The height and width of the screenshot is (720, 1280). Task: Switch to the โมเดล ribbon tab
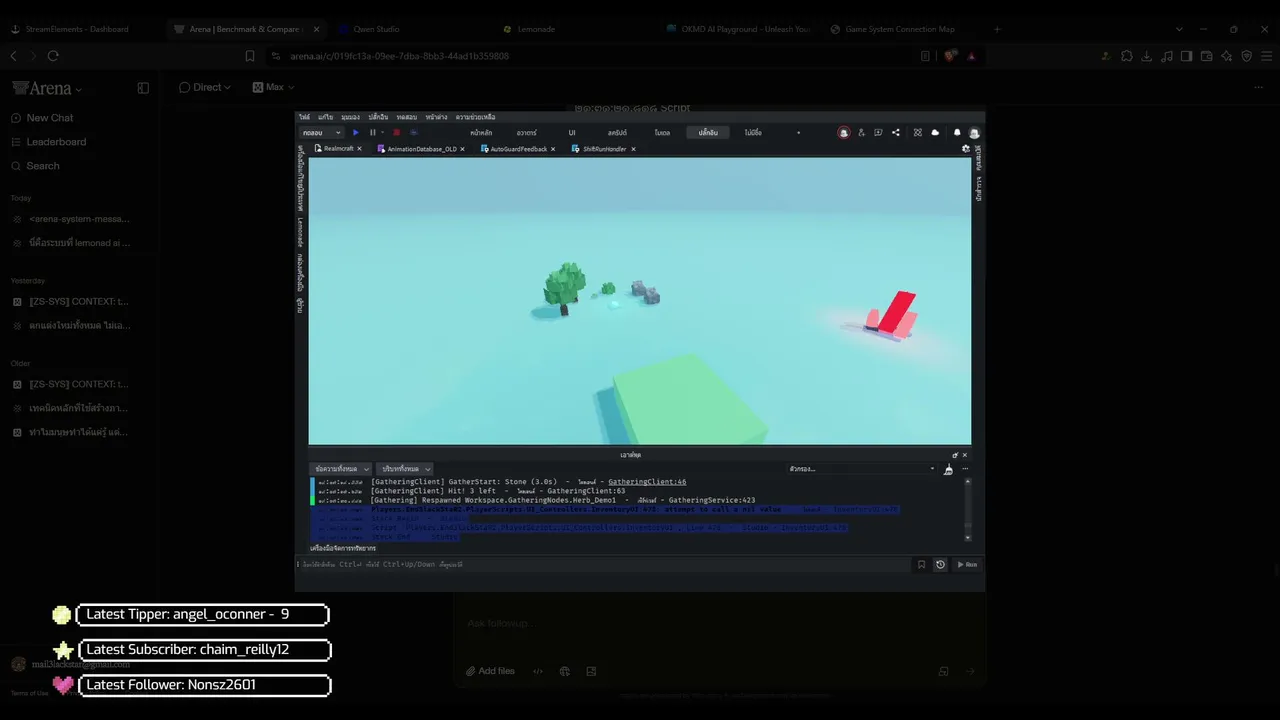click(x=662, y=132)
